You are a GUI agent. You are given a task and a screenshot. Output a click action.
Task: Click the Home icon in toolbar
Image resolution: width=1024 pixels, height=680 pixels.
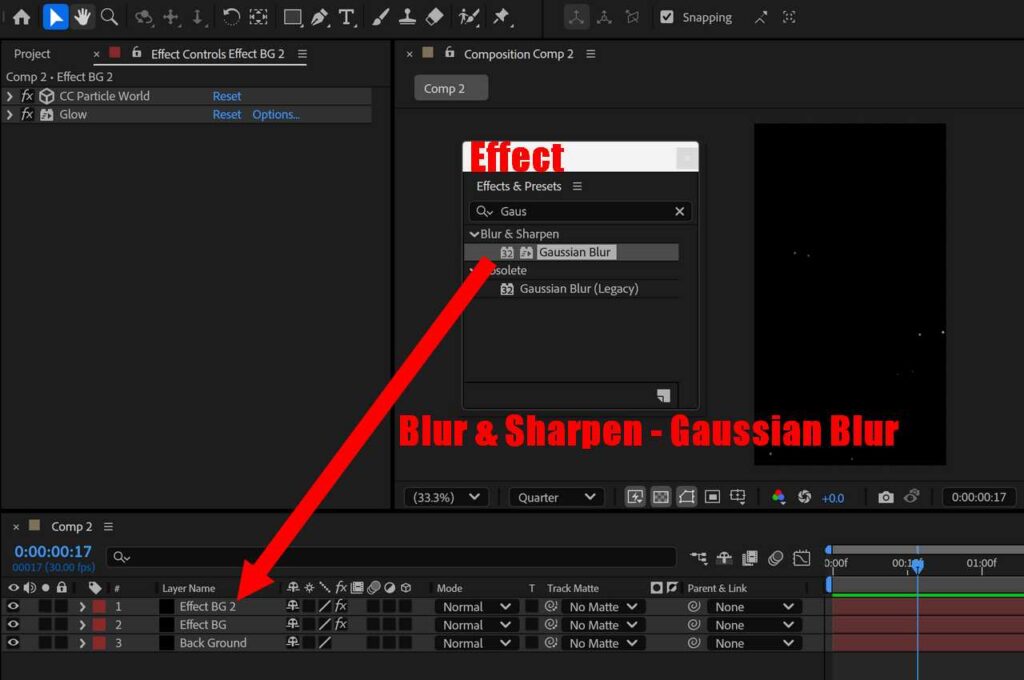22,17
